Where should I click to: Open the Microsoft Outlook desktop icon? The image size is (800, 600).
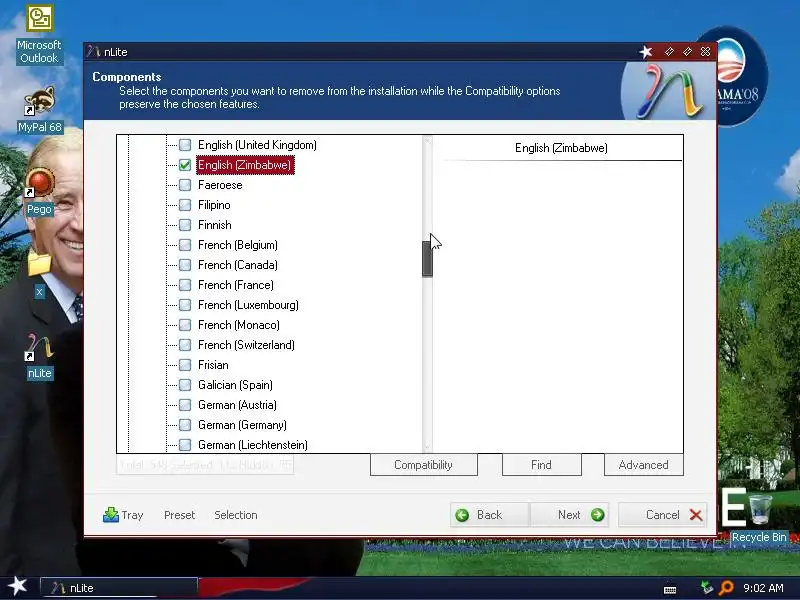point(39,34)
